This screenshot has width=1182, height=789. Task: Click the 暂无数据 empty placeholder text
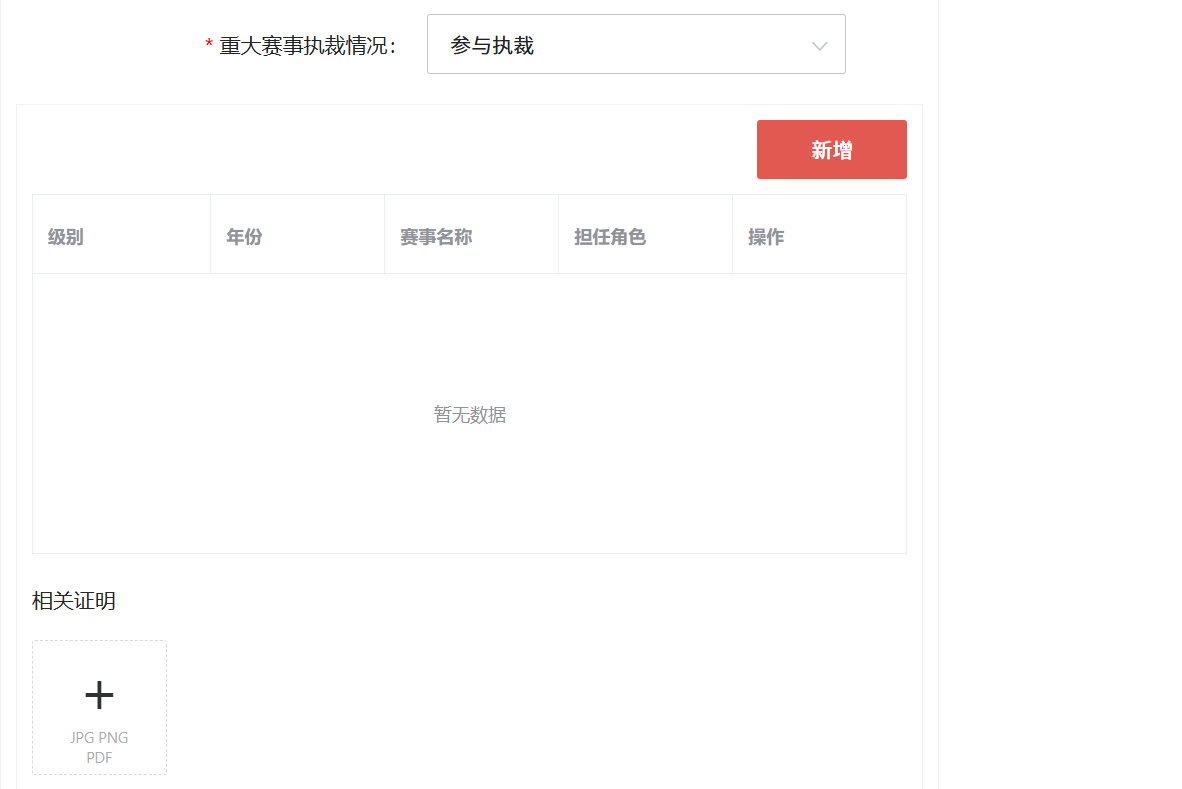pyautogui.click(x=469, y=415)
